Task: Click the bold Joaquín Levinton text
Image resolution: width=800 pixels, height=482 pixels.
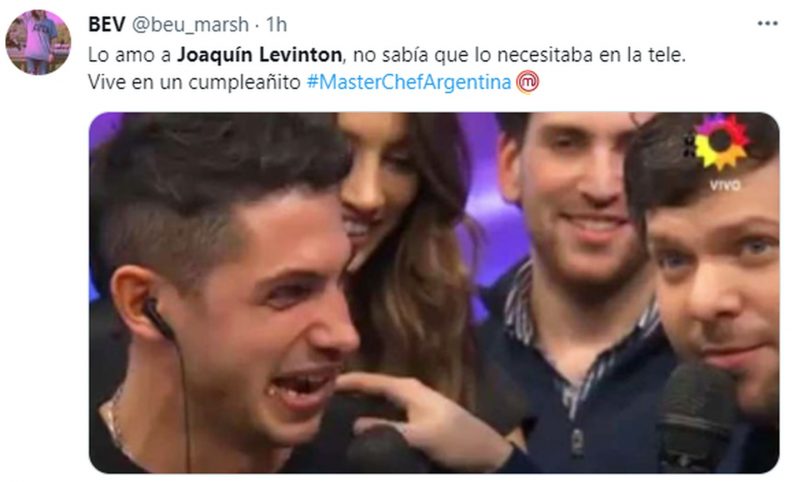Action: (x=259, y=55)
